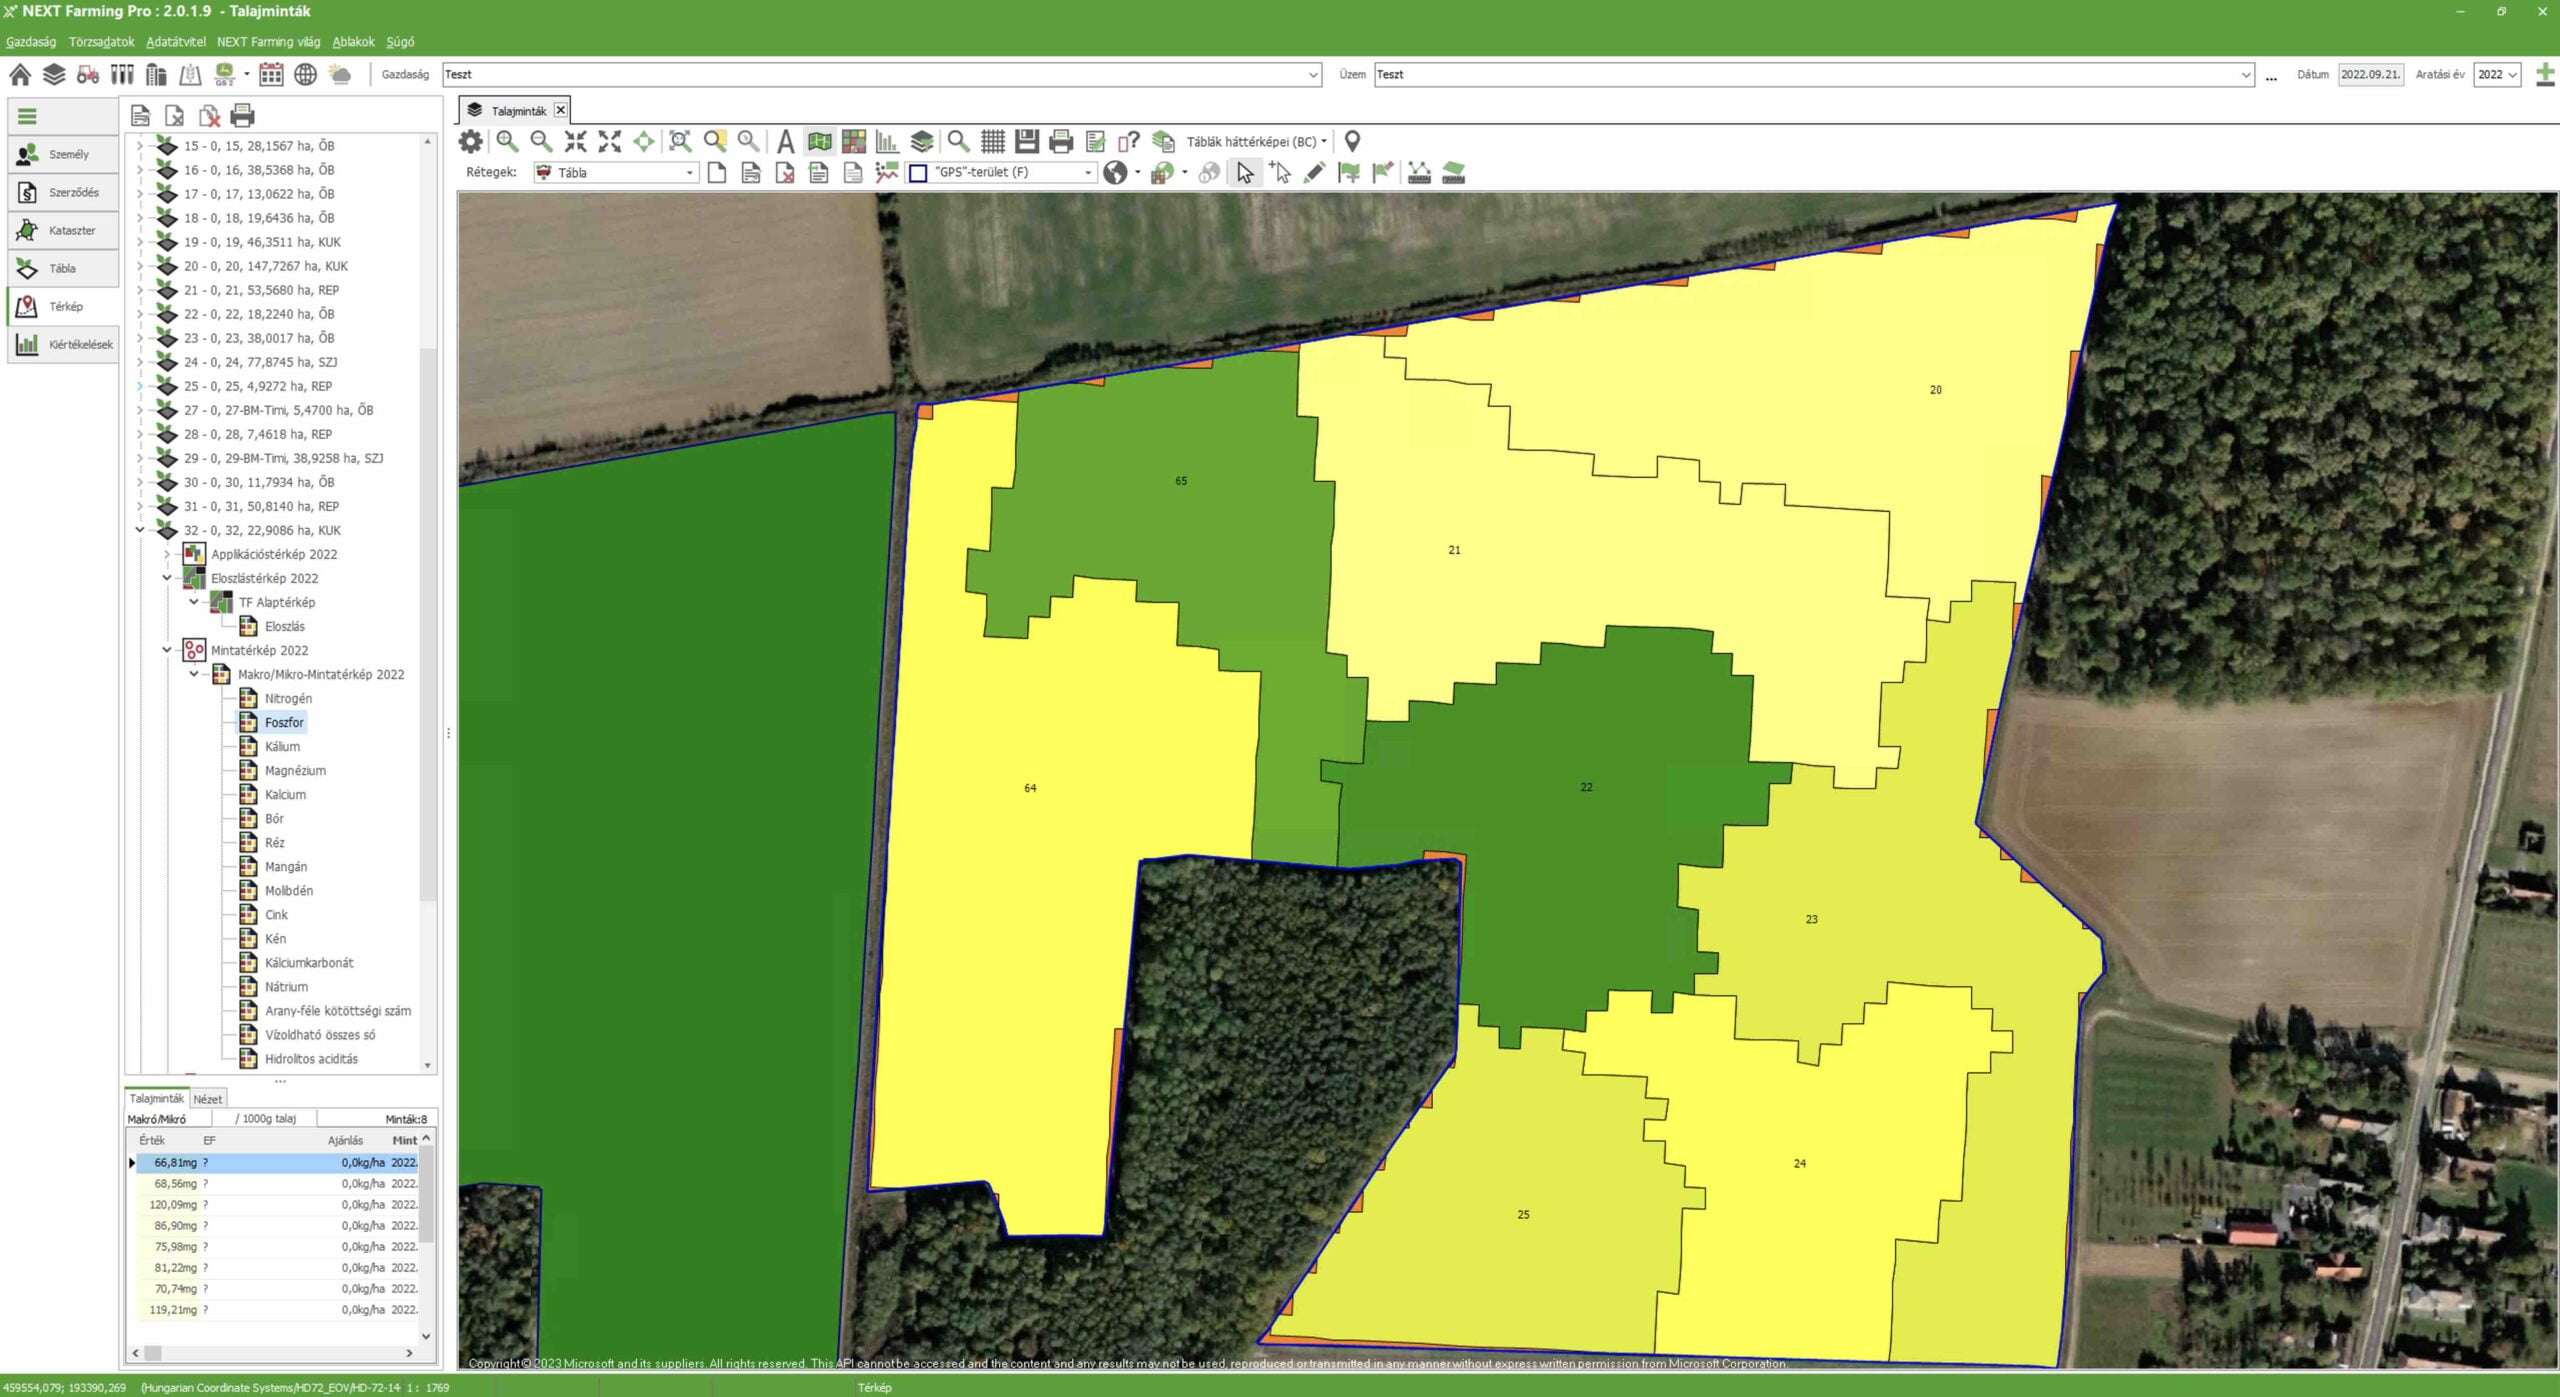This screenshot has height=1397, width=2560.
Task: Click the zoom in magnifier tool
Action: tap(507, 142)
